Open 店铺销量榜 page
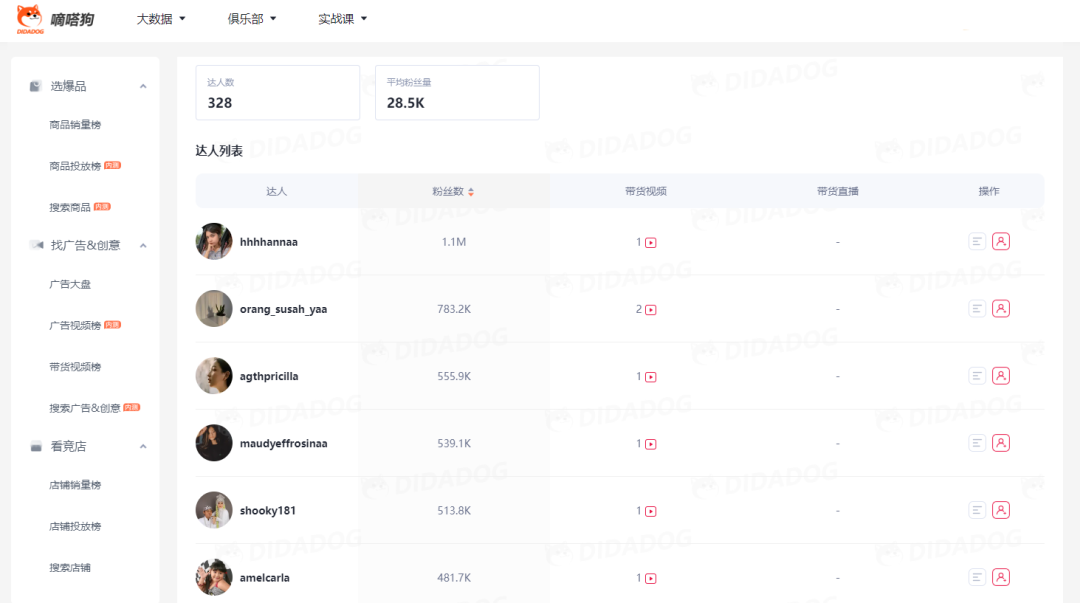This screenshot has width=1080, height=603. [x=75, y=485]
